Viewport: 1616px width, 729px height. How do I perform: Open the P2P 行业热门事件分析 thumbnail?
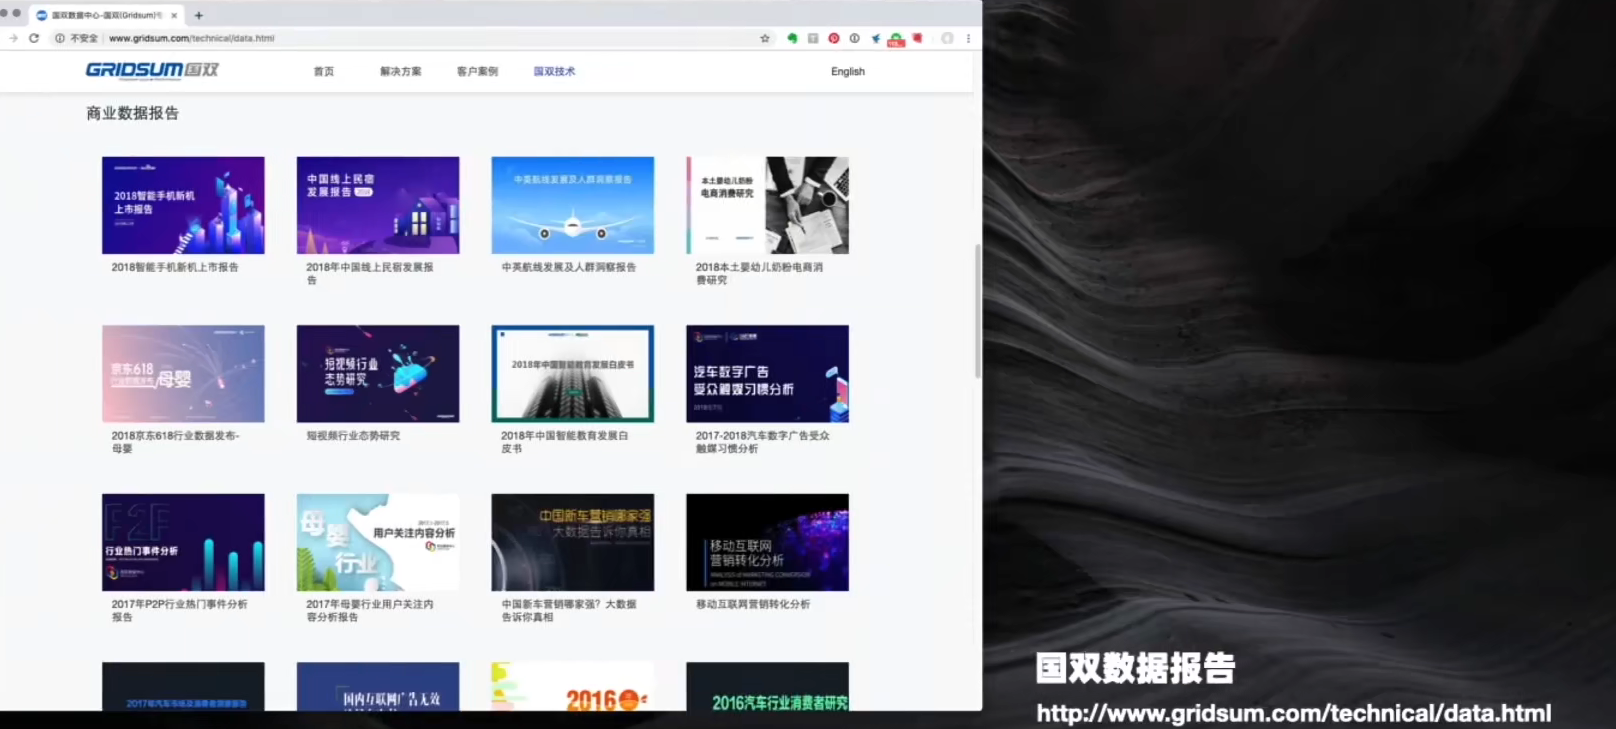[x=183, y=542]
